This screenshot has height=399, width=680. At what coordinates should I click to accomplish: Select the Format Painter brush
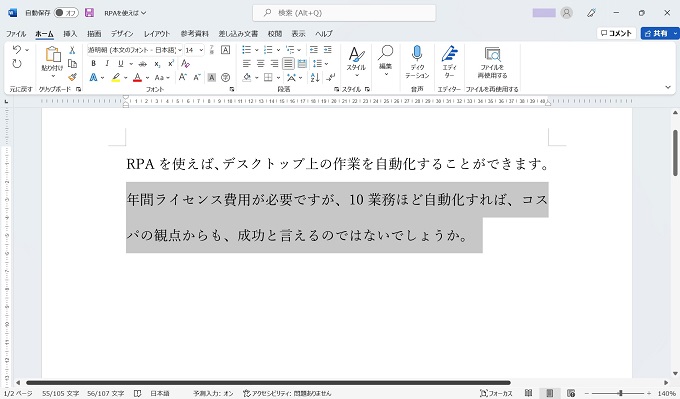pyautogui.click(x=72, y=77)
